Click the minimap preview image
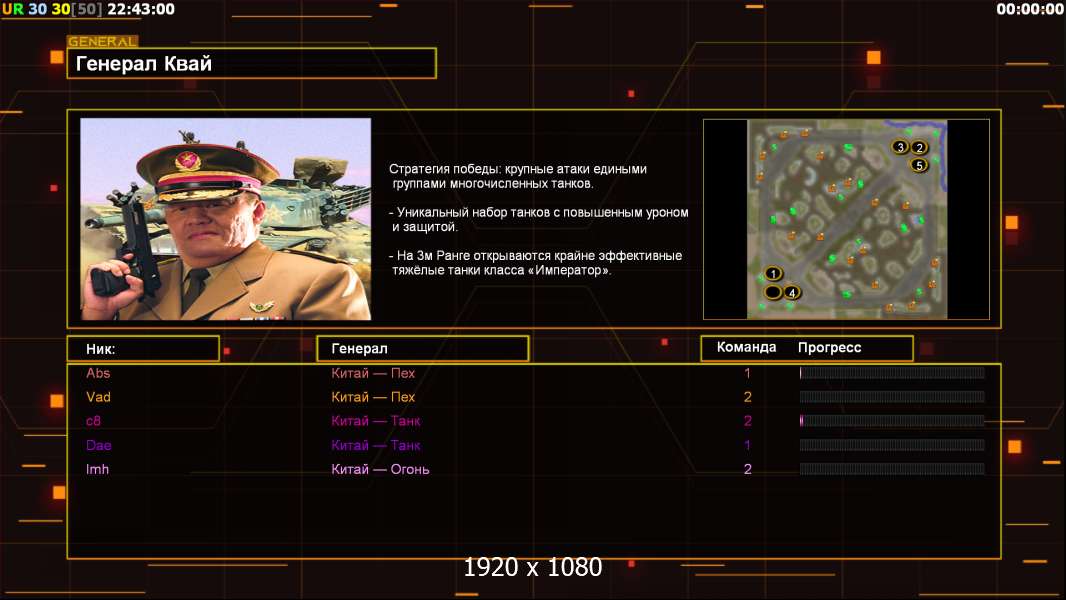This screenshot has width=1066, height=600. pos(846,219)
